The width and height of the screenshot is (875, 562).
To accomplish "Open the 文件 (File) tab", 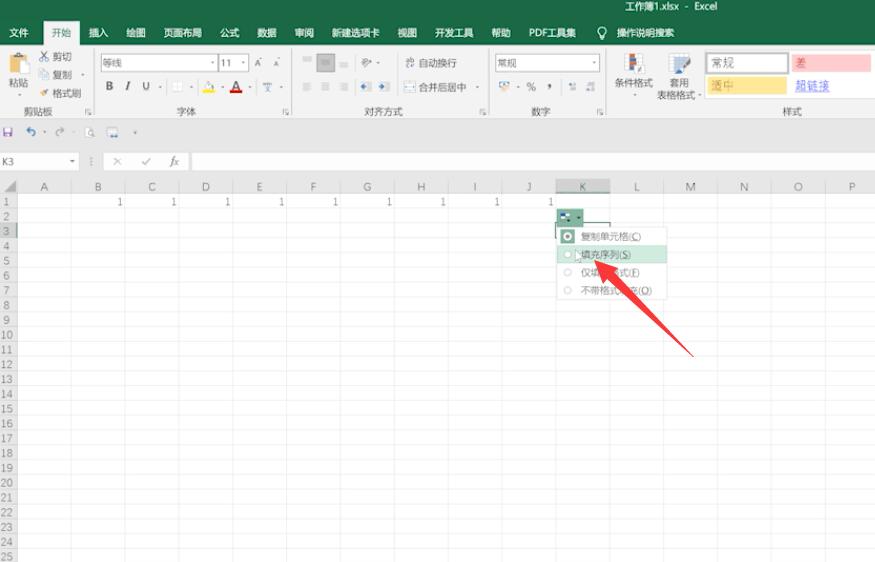I will click(x=19, y=33).
